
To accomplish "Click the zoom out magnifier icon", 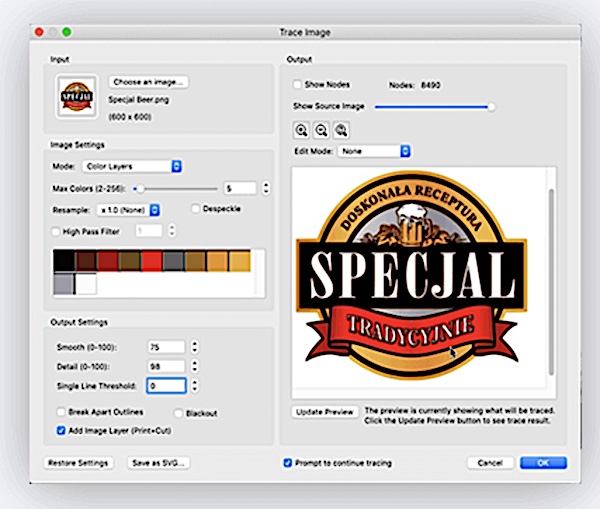I will 321,130.
